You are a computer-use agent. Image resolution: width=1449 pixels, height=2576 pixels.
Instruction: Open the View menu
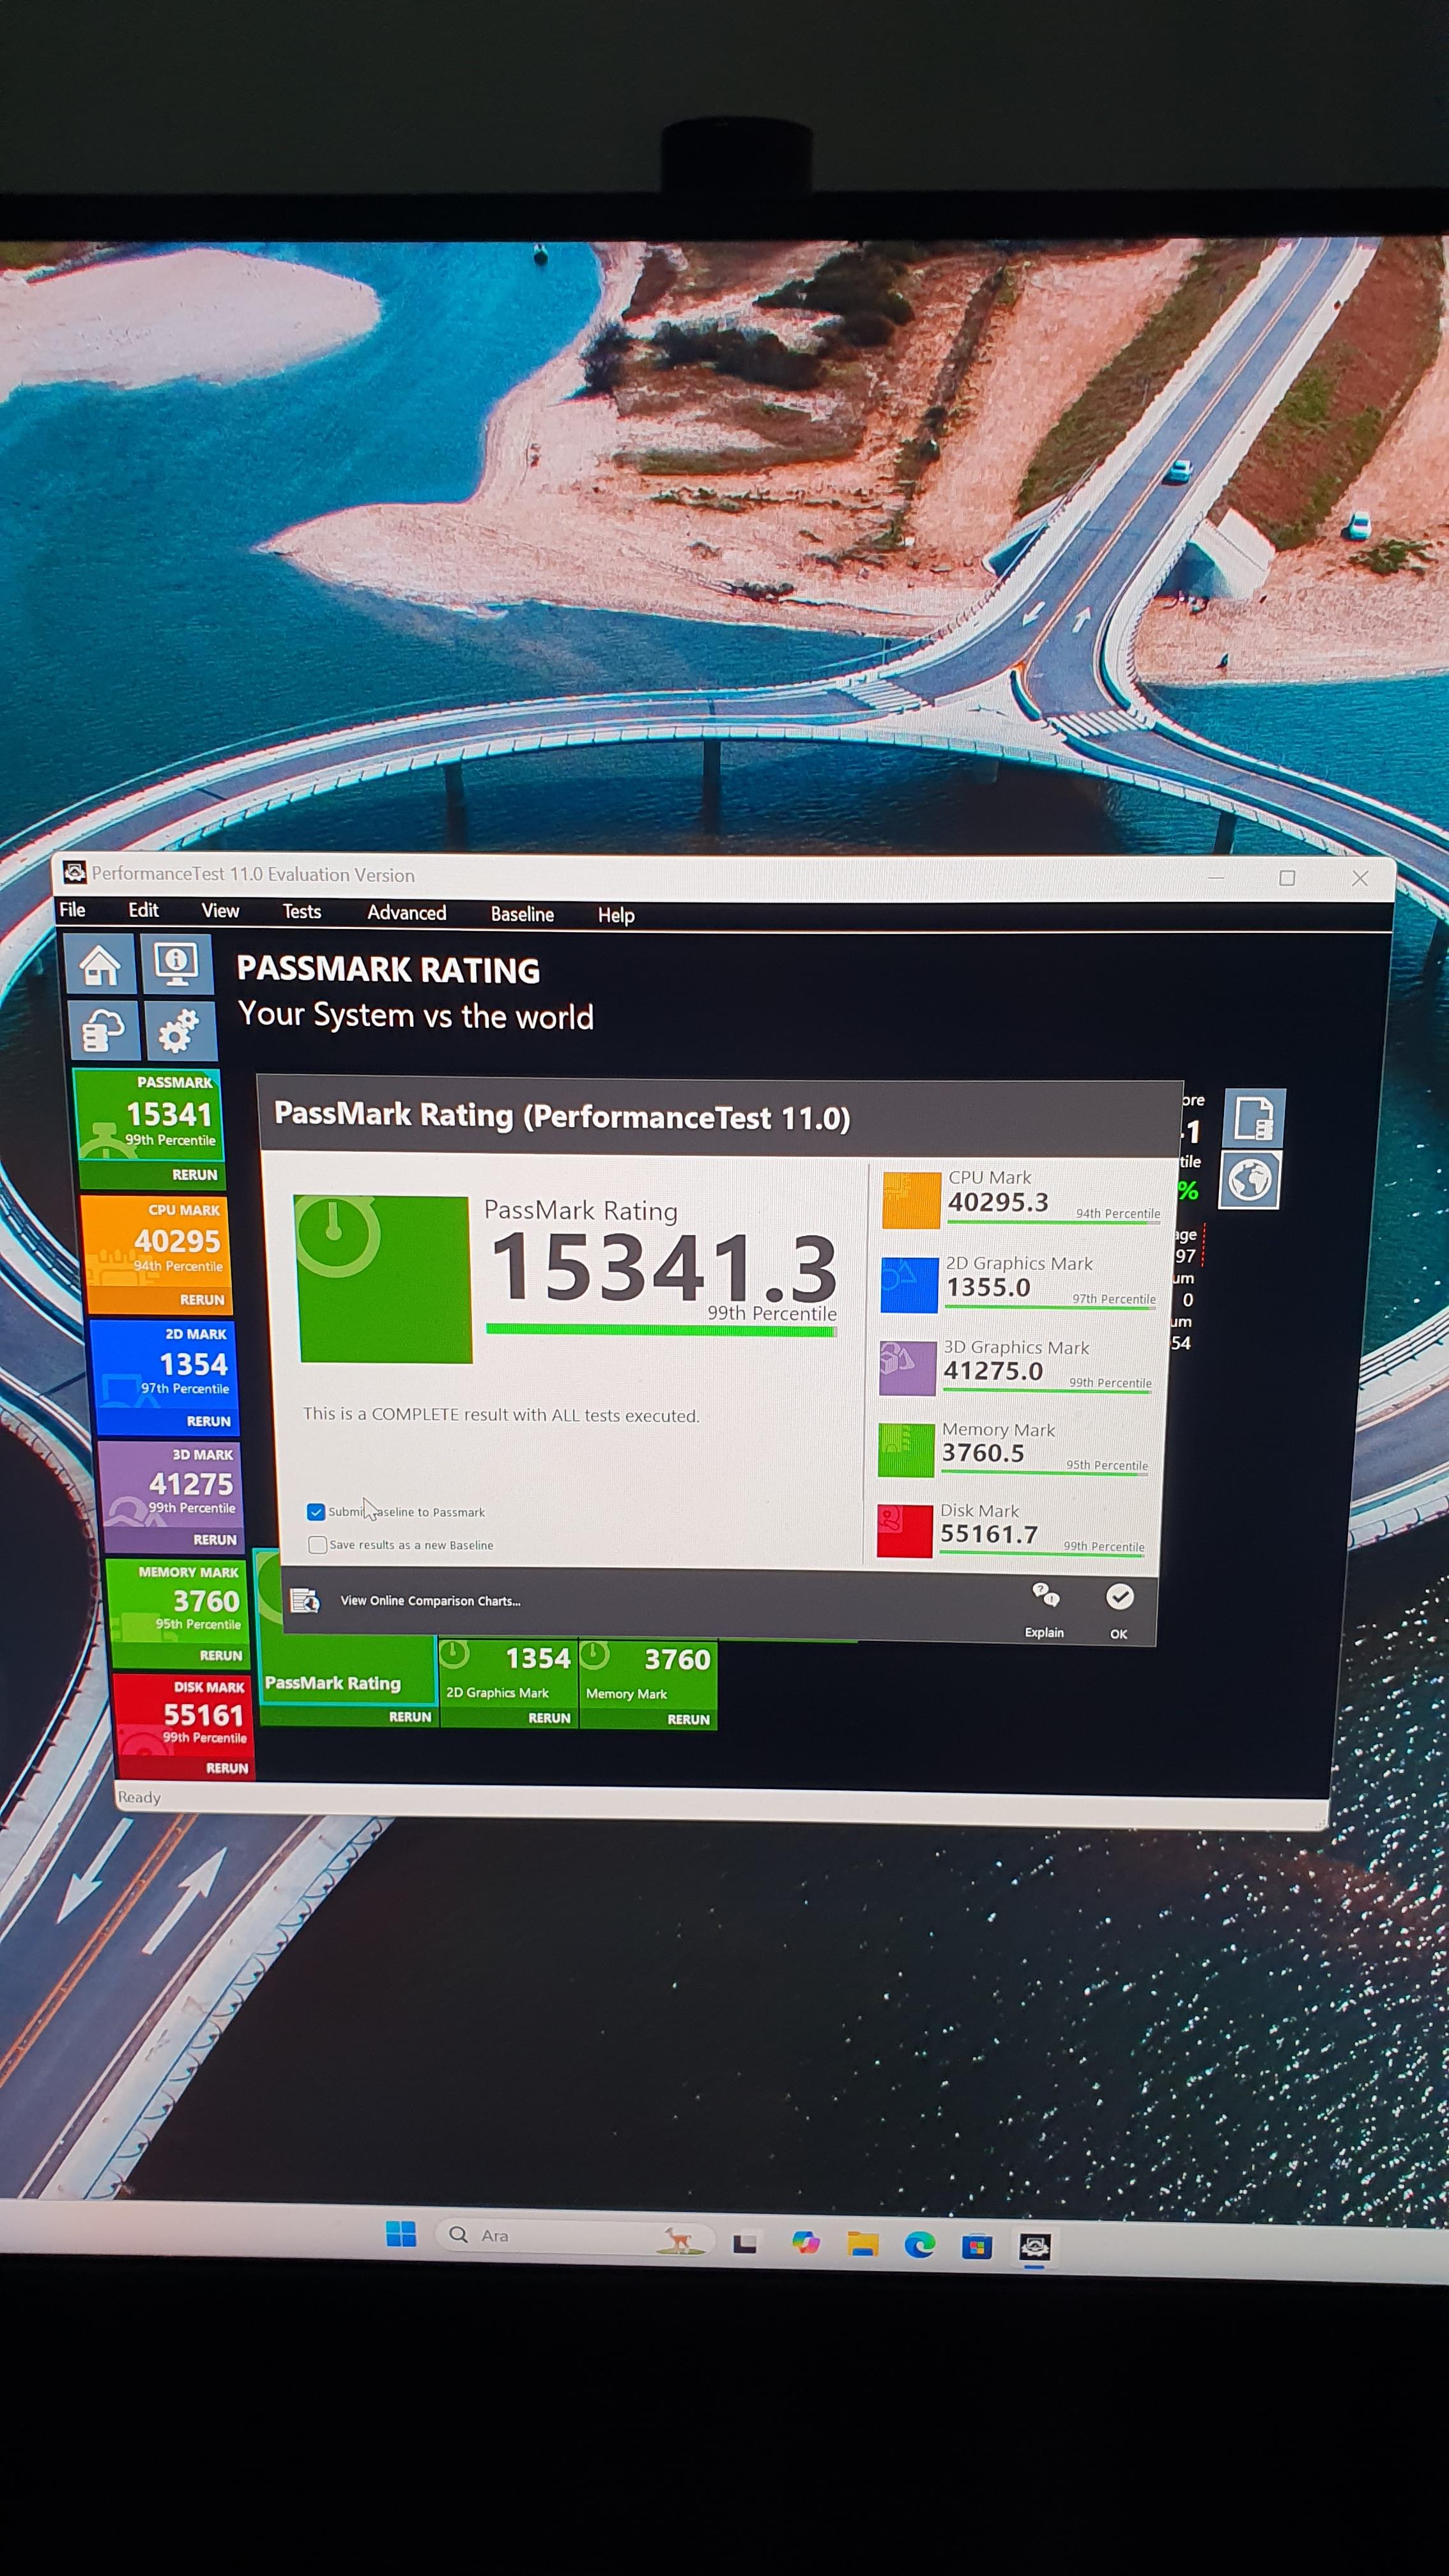tap(220, 911)
